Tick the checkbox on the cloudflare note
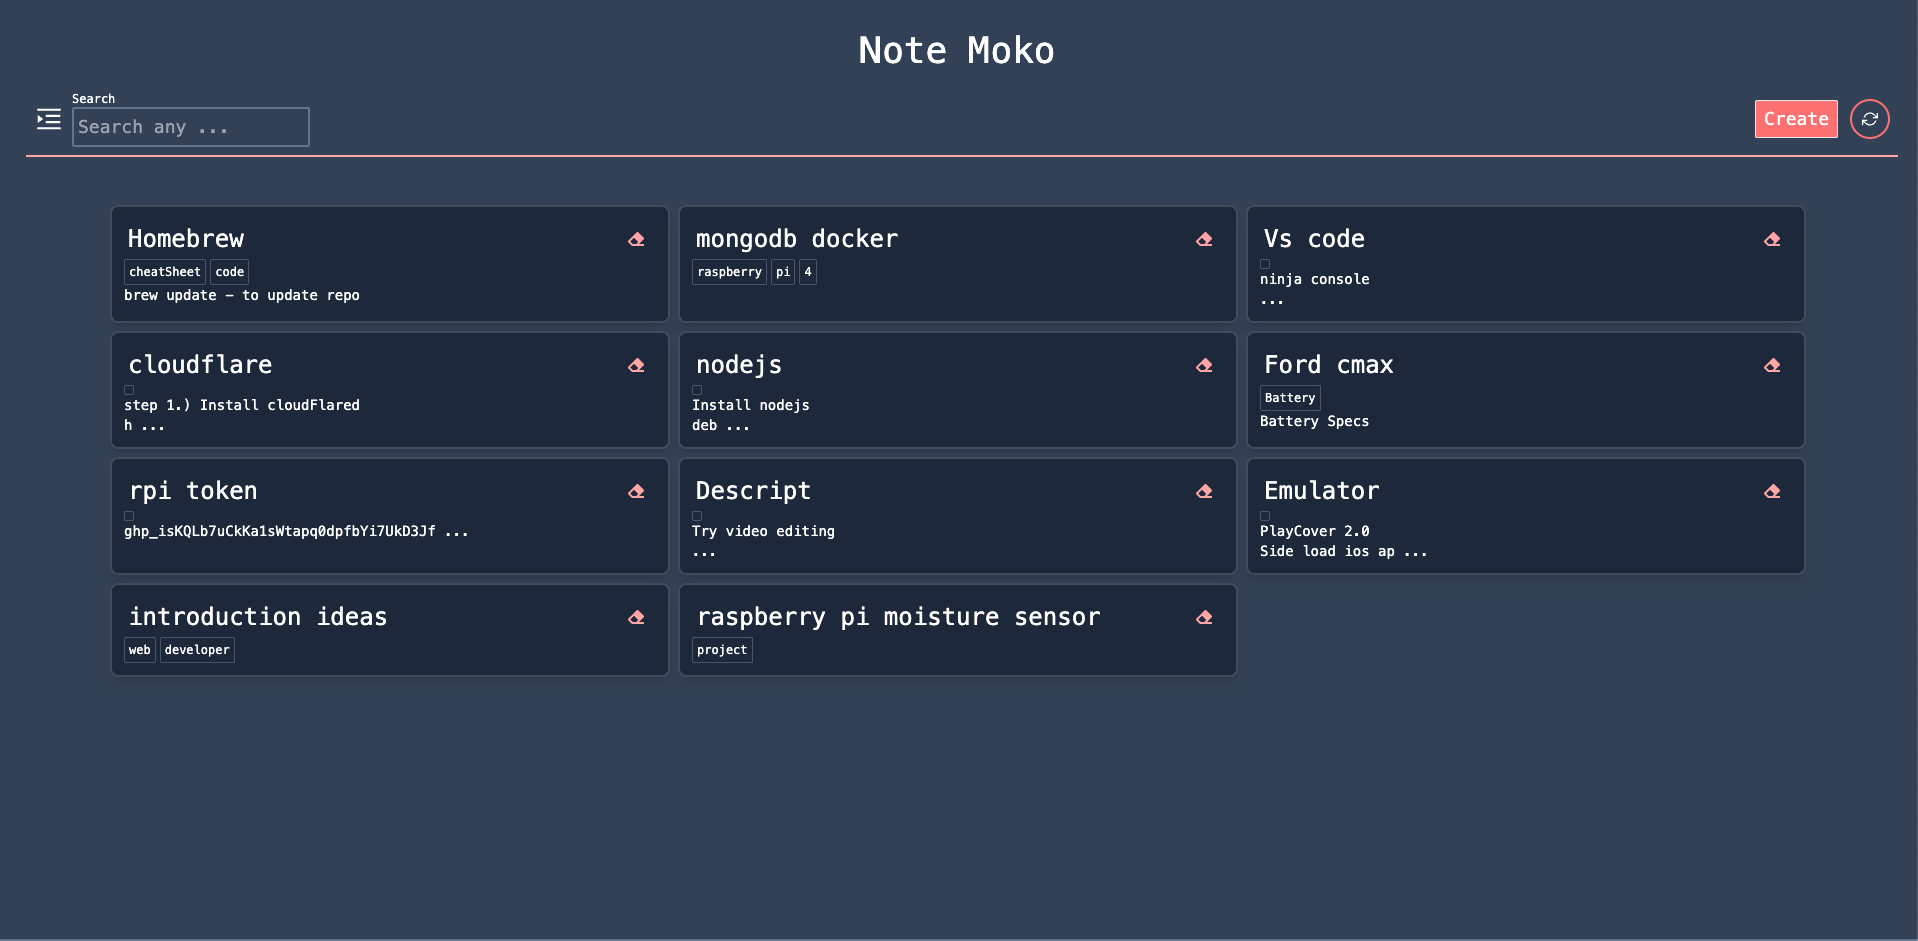 (129, 390)
